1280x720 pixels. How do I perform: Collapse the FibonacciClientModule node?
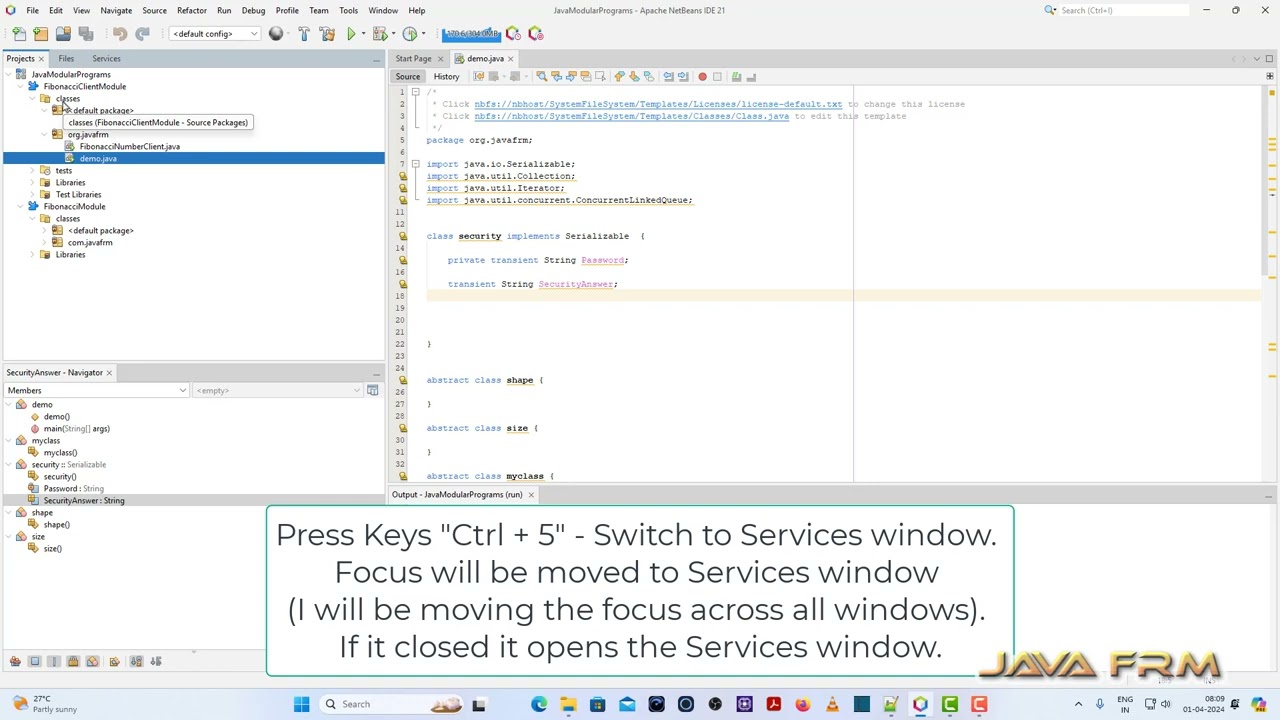[x=20, y=86]
